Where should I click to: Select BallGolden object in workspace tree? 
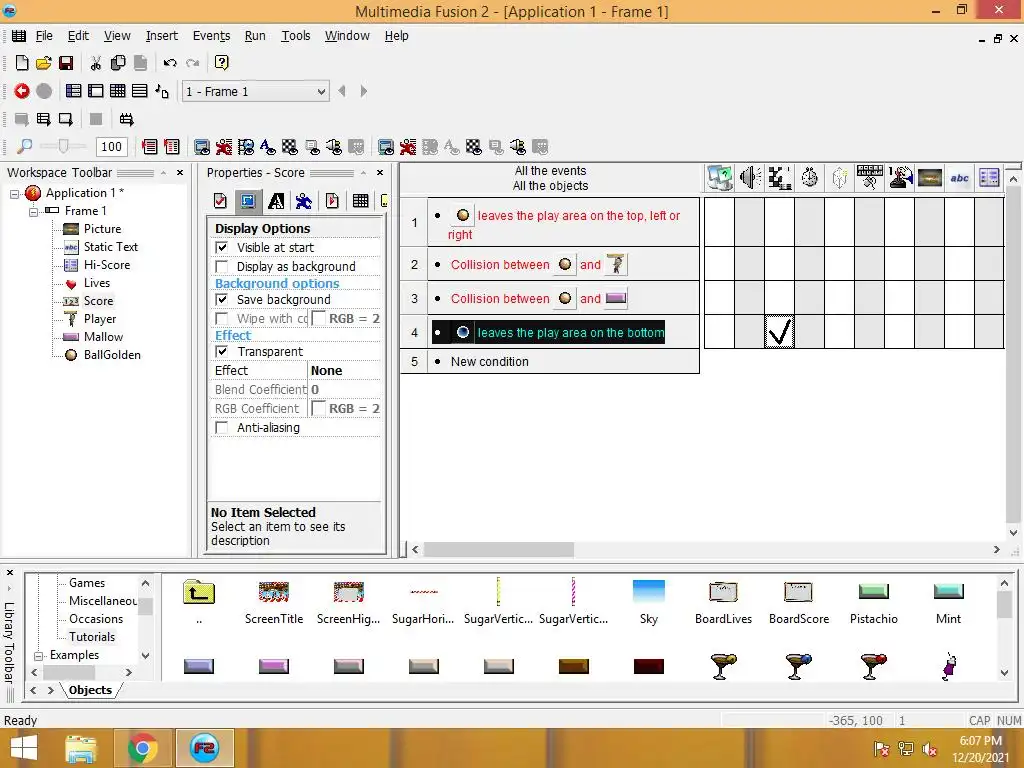[112, 355]
